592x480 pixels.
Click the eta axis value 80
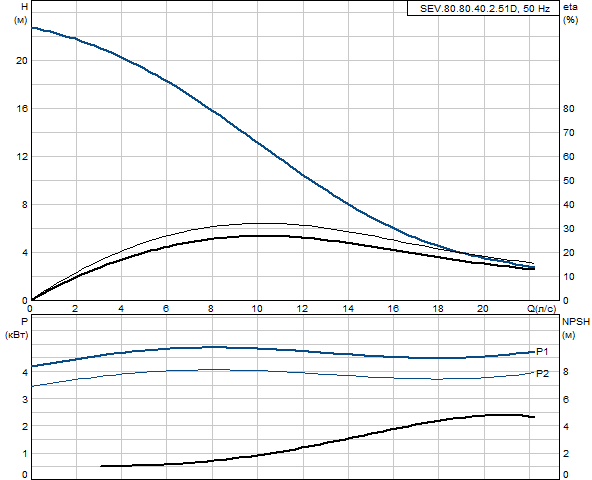(569, 109)
